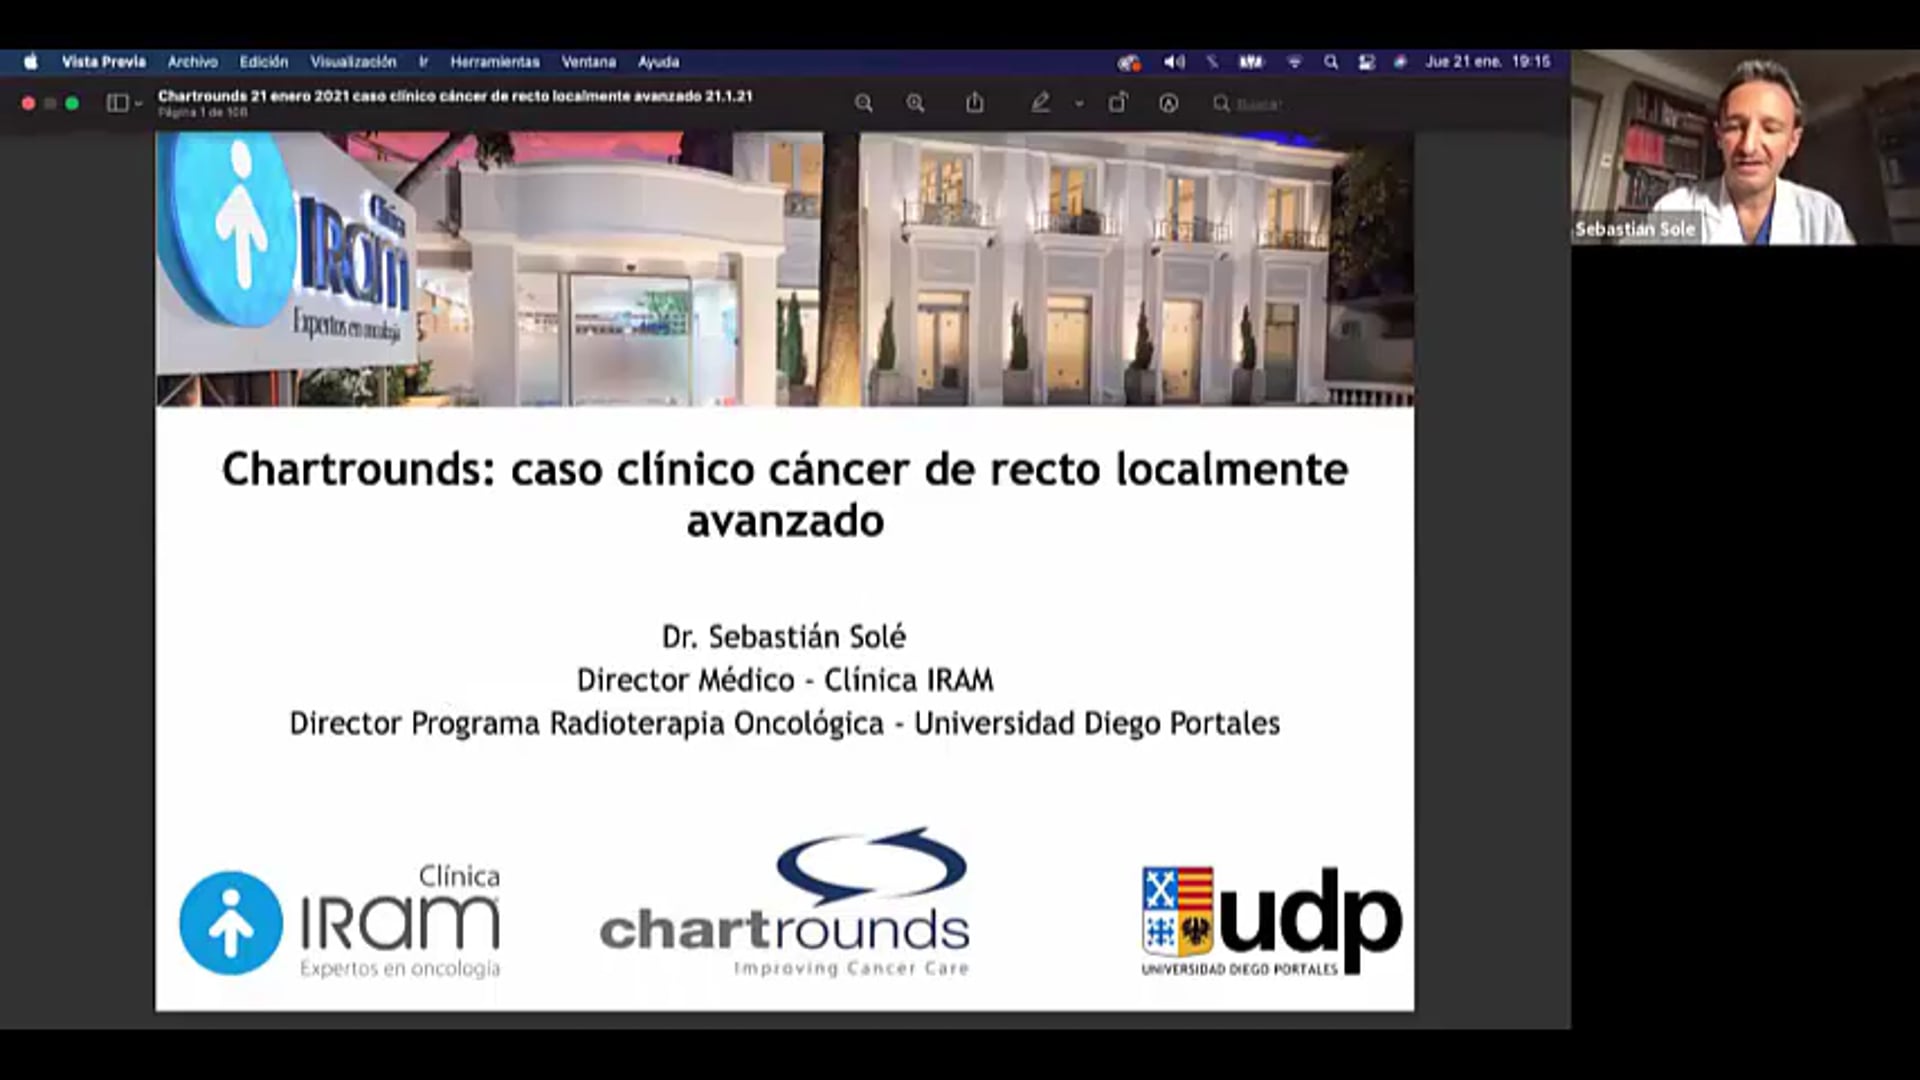Open the sidebar view options chevron
This screenshot has height=1080, width=1920.
pos(138,103)
